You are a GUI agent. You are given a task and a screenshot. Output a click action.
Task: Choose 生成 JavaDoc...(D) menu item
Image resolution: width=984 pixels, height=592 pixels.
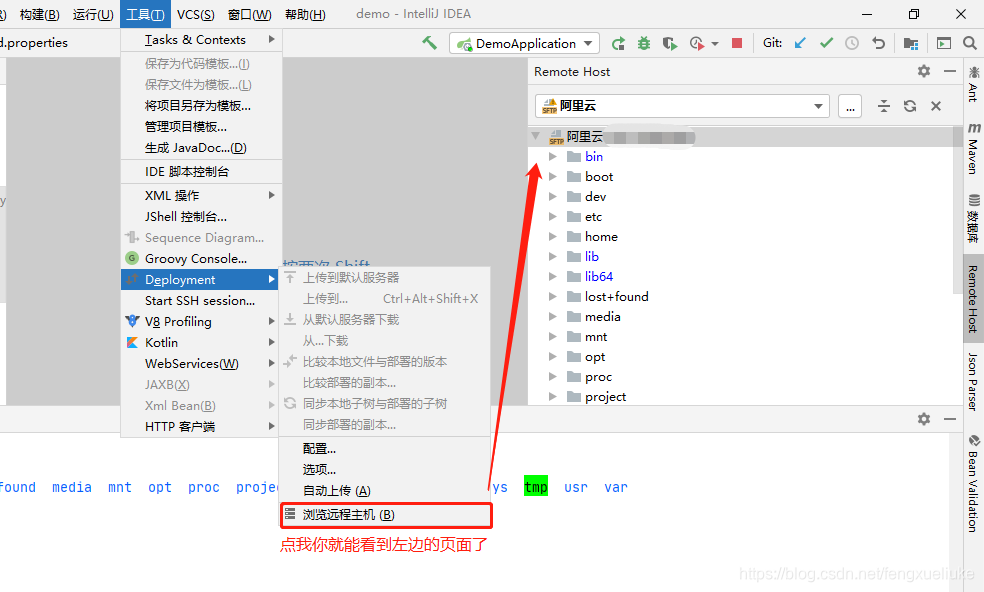(x=201, y=148)
